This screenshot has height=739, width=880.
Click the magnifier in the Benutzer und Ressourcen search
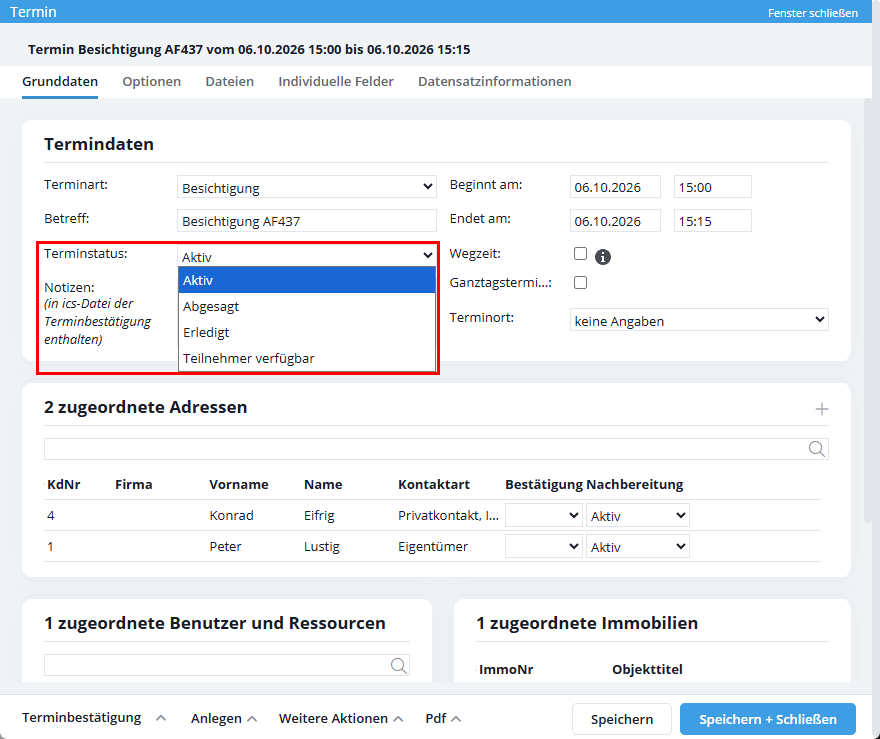pos(398,665)
